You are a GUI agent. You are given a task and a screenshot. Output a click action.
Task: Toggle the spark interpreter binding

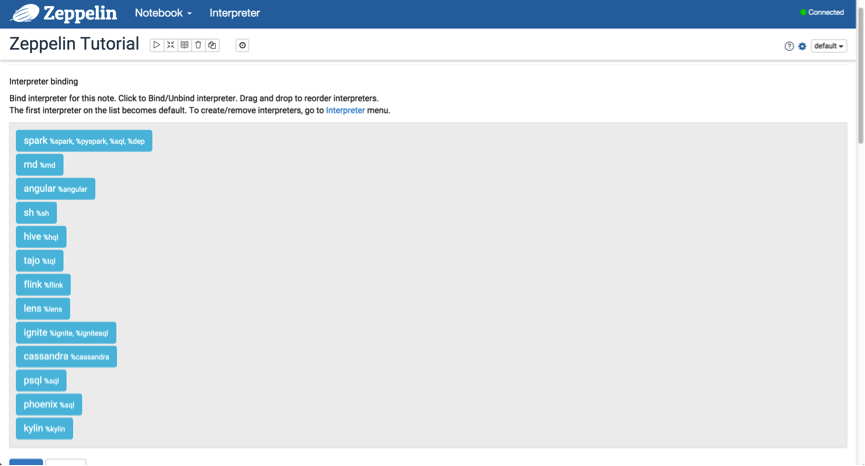(84, 141)
